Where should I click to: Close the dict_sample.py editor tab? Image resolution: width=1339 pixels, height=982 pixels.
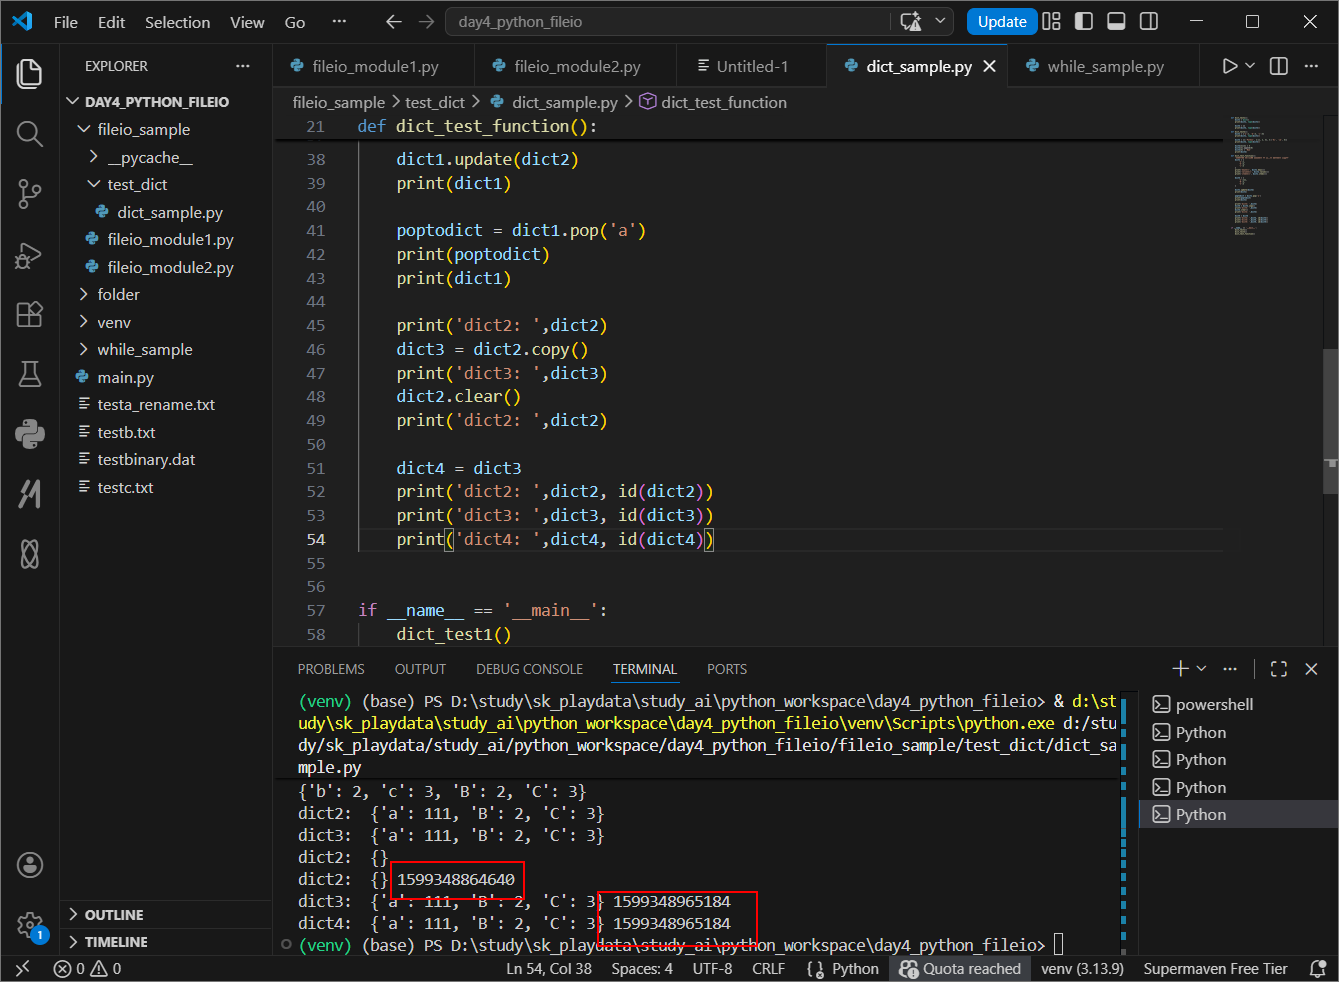click(x=990, y=66)
